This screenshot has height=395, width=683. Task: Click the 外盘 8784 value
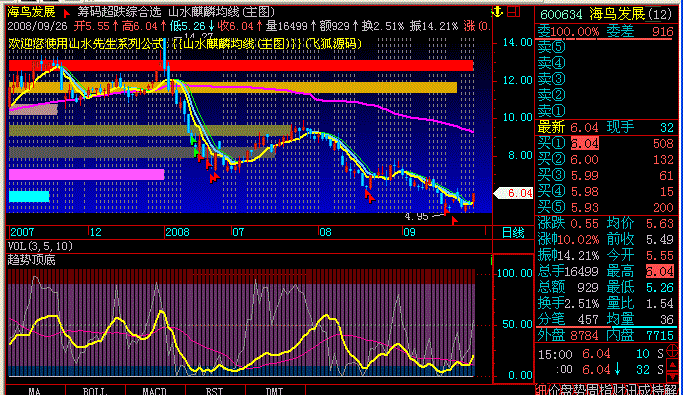tap(584, 335)
